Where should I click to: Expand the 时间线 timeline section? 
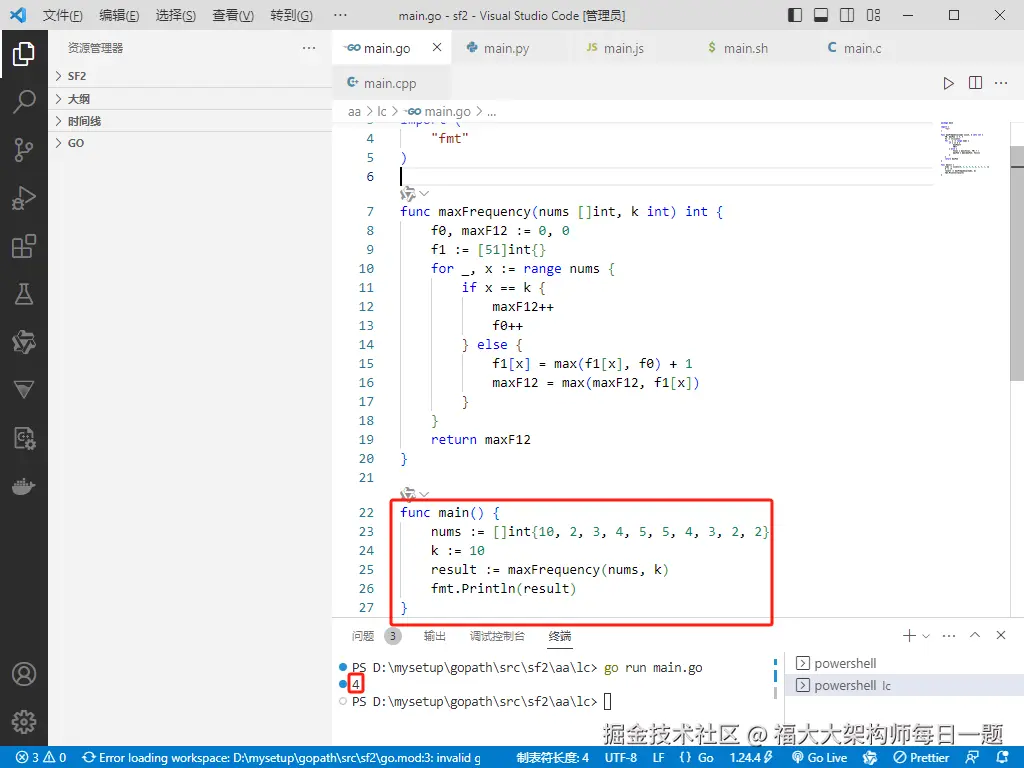[x=190, y=121]
